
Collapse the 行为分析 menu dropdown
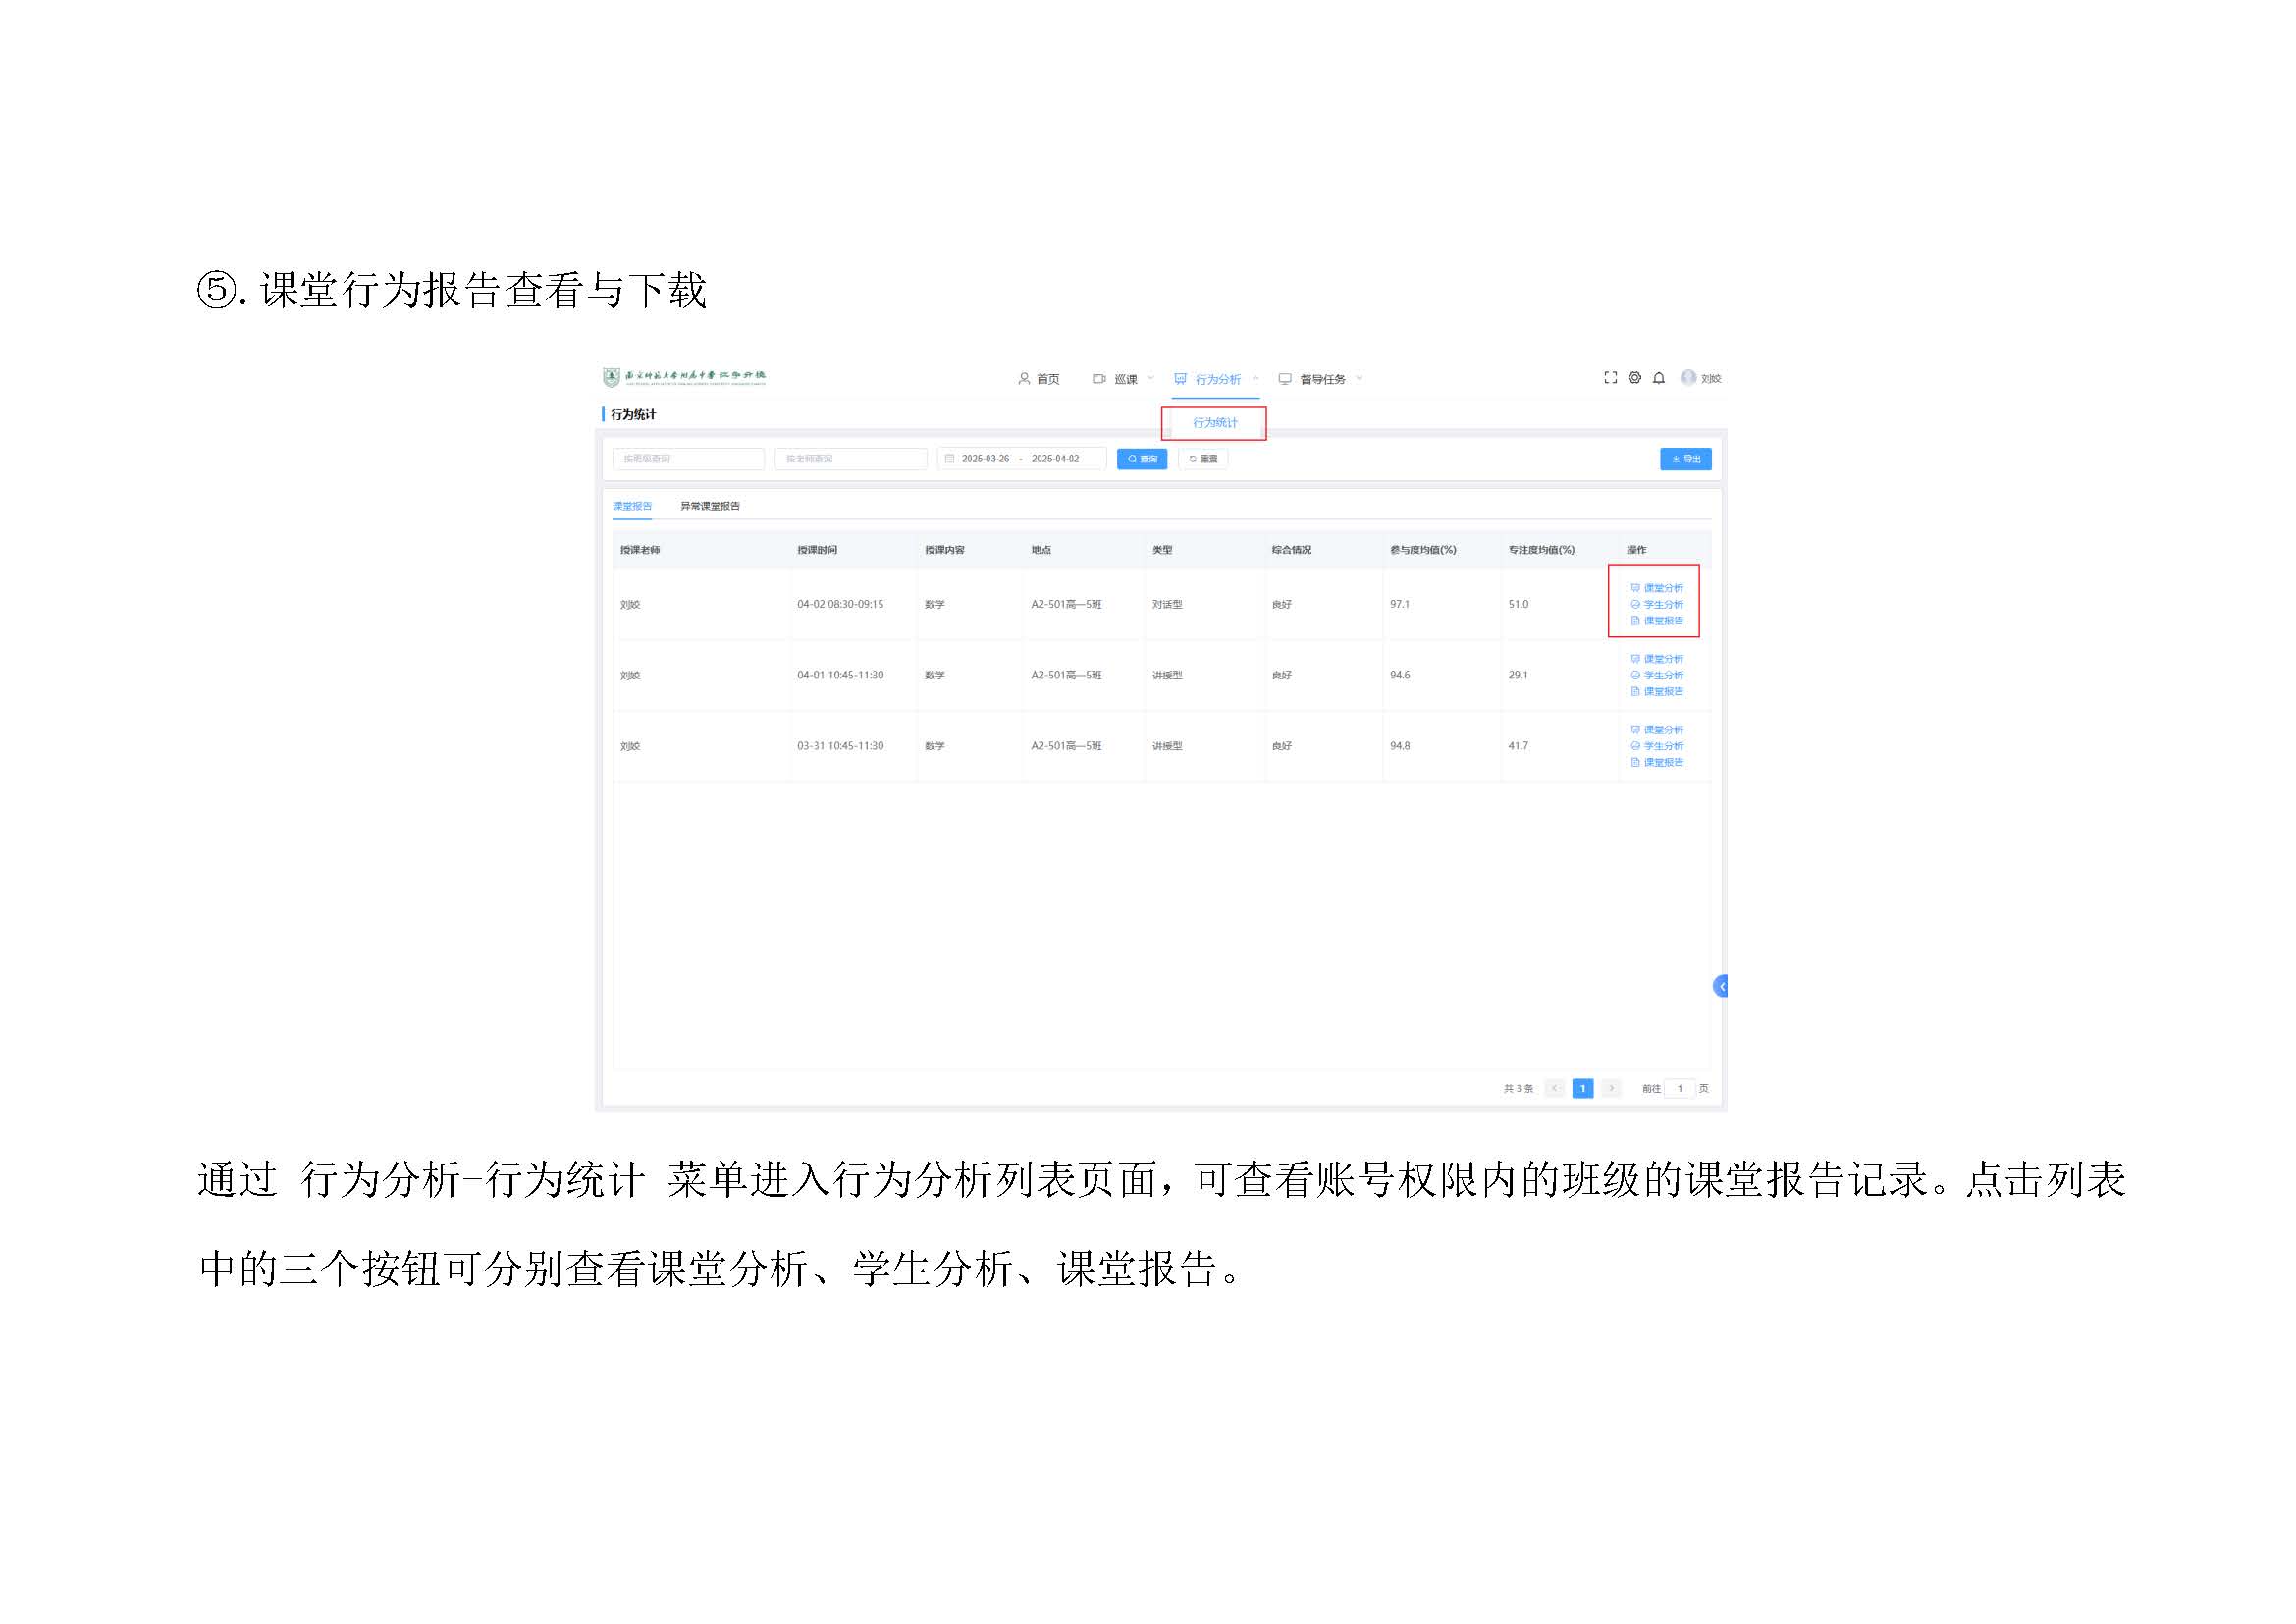[1217, 379]
